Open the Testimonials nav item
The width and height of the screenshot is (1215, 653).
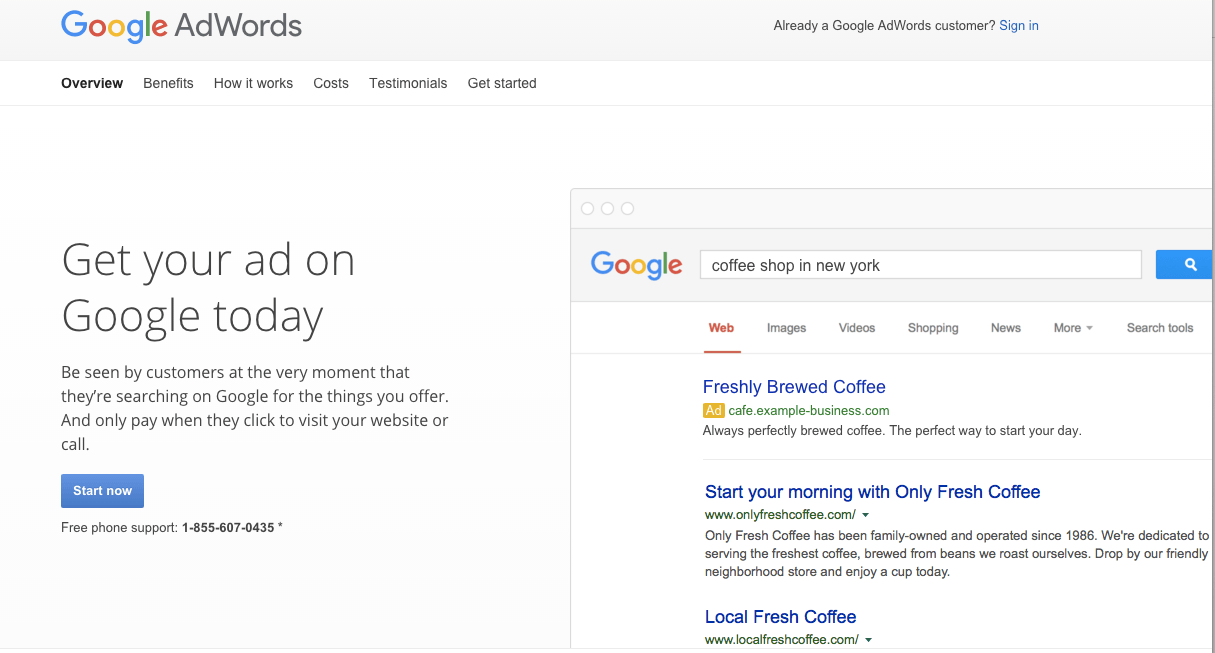[x=408, y=83]
